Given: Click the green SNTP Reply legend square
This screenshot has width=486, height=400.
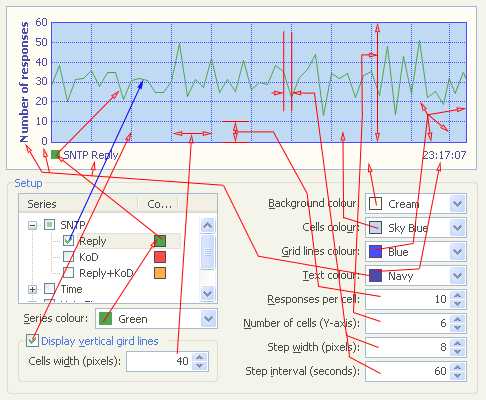Looking at the screenshot, I should 56,155.
